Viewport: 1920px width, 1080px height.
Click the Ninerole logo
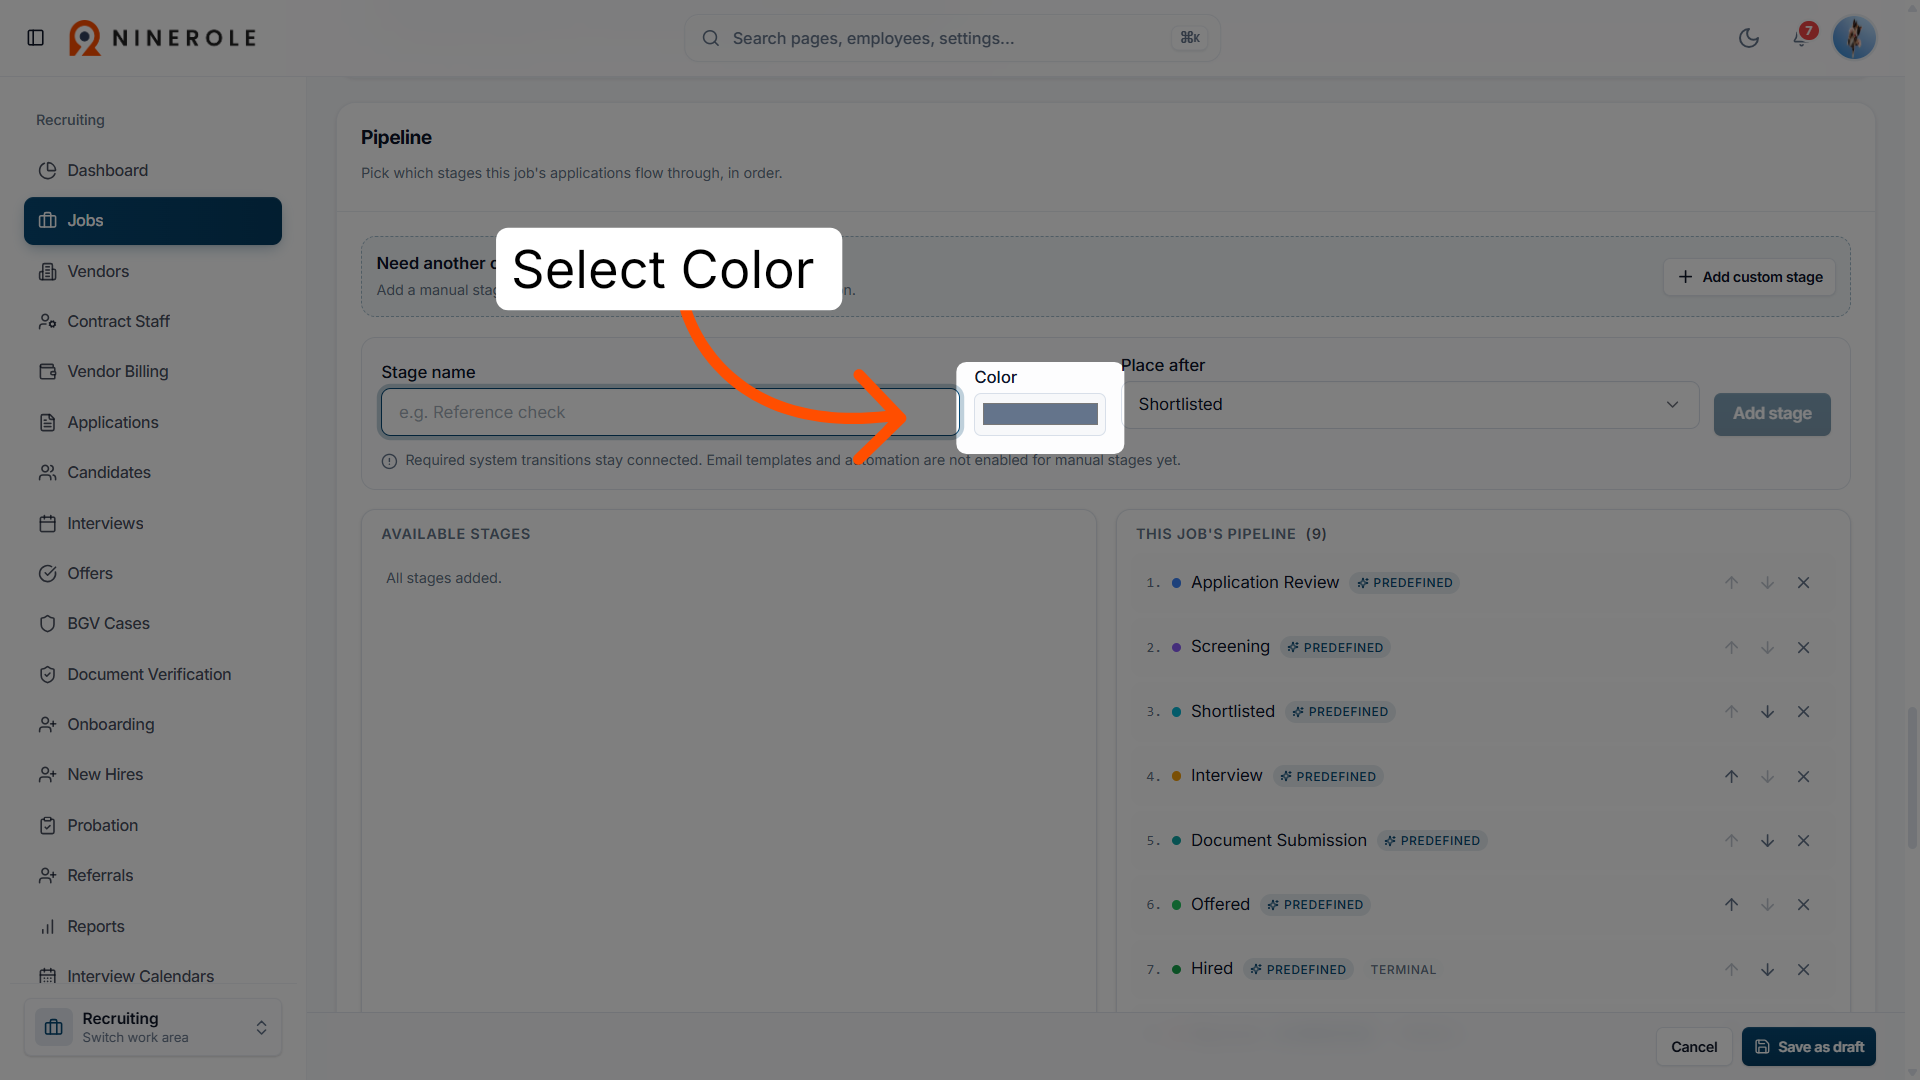click(x=163, y=38)
